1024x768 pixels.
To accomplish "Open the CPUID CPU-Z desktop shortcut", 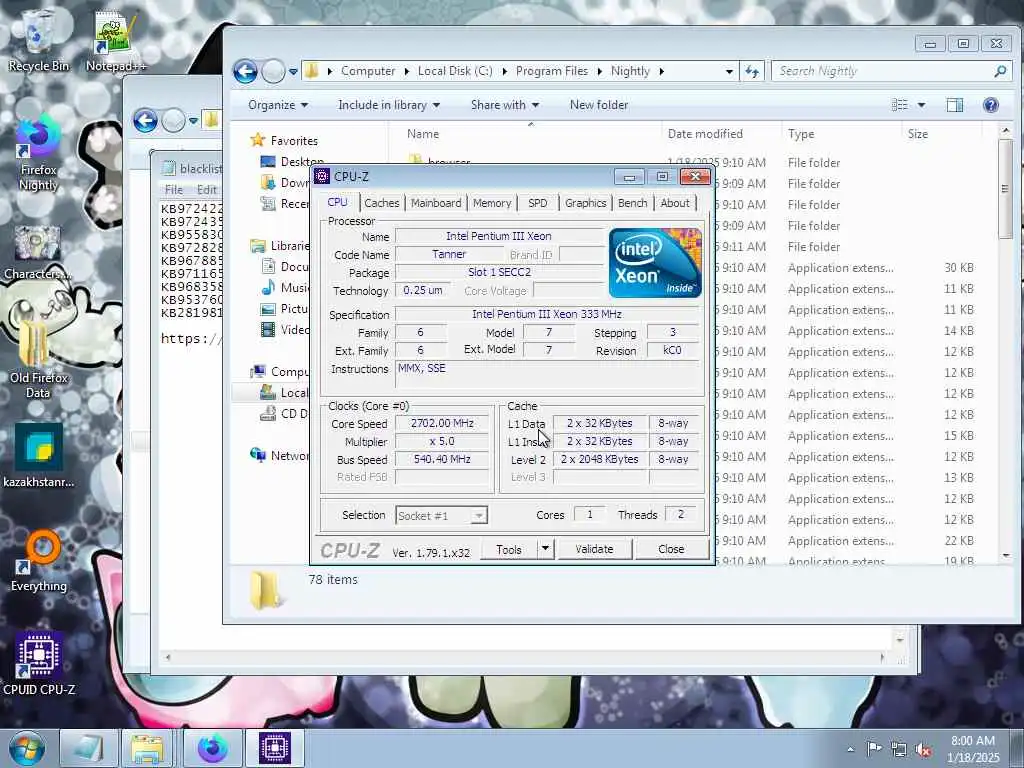I will point(39,663).
